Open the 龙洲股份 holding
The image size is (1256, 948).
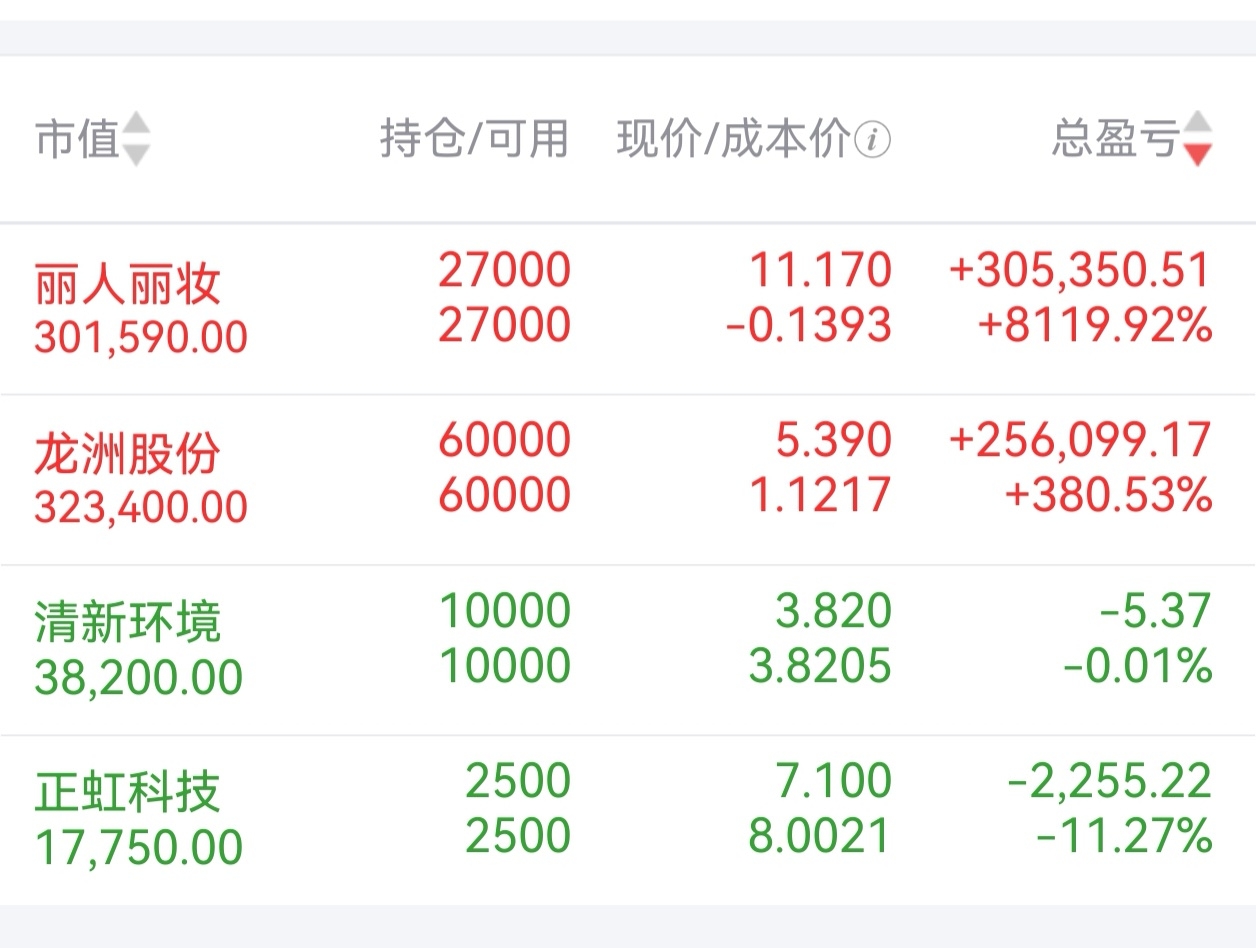127,455
